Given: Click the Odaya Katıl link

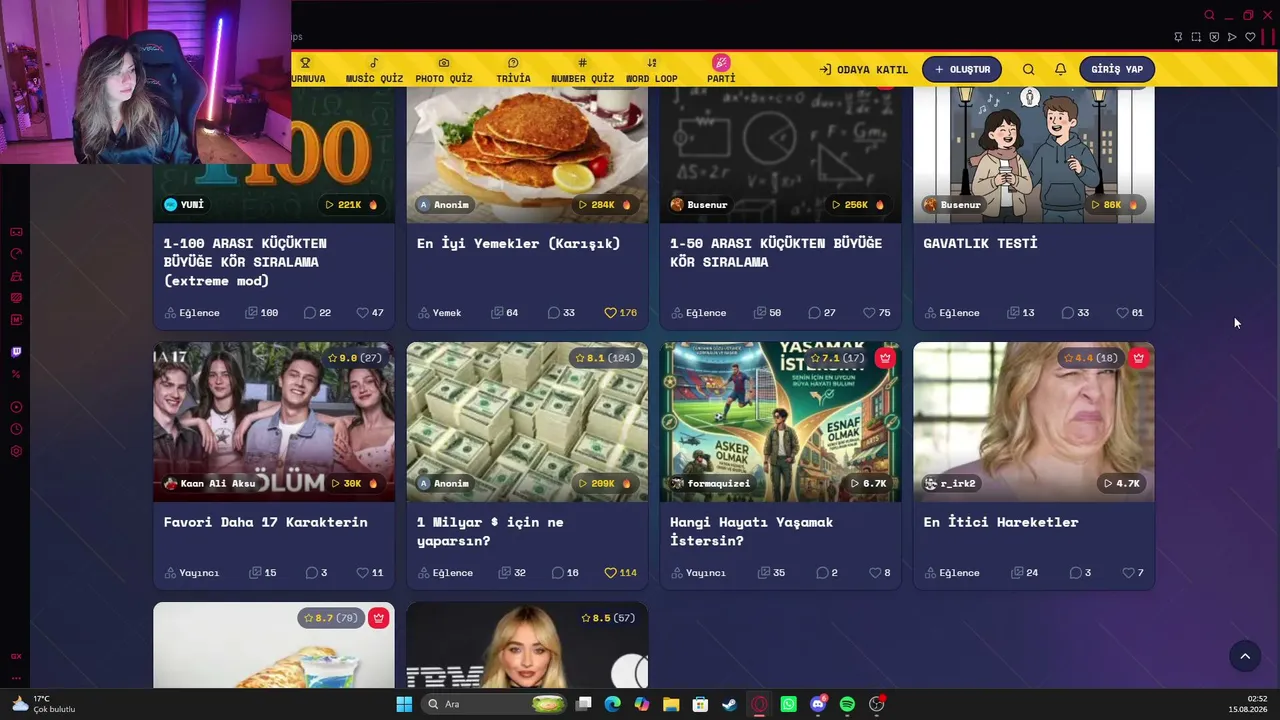Looking at the screenshot, I should click(x=864, y=70).
